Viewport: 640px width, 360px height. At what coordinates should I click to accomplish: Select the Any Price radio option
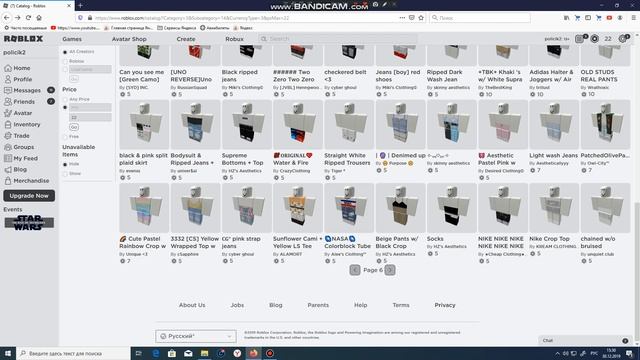pos(65,99)
